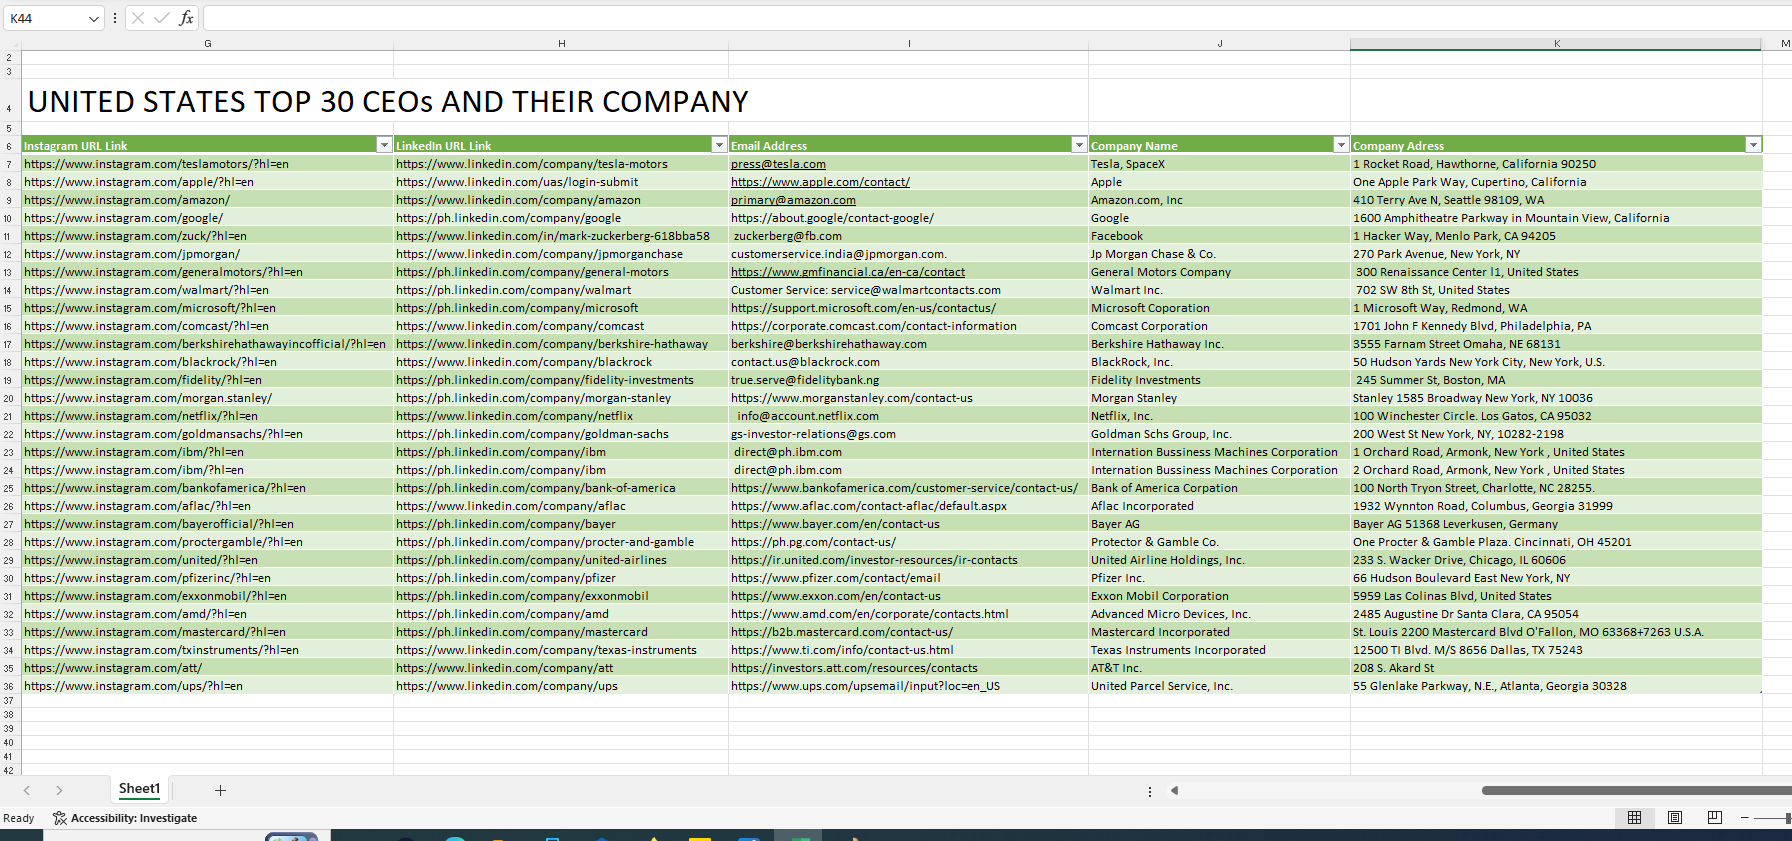Add a new sheet with plus icon
Screen dimensions: 1792x841
pyautogui.click(x=220, y=790)
